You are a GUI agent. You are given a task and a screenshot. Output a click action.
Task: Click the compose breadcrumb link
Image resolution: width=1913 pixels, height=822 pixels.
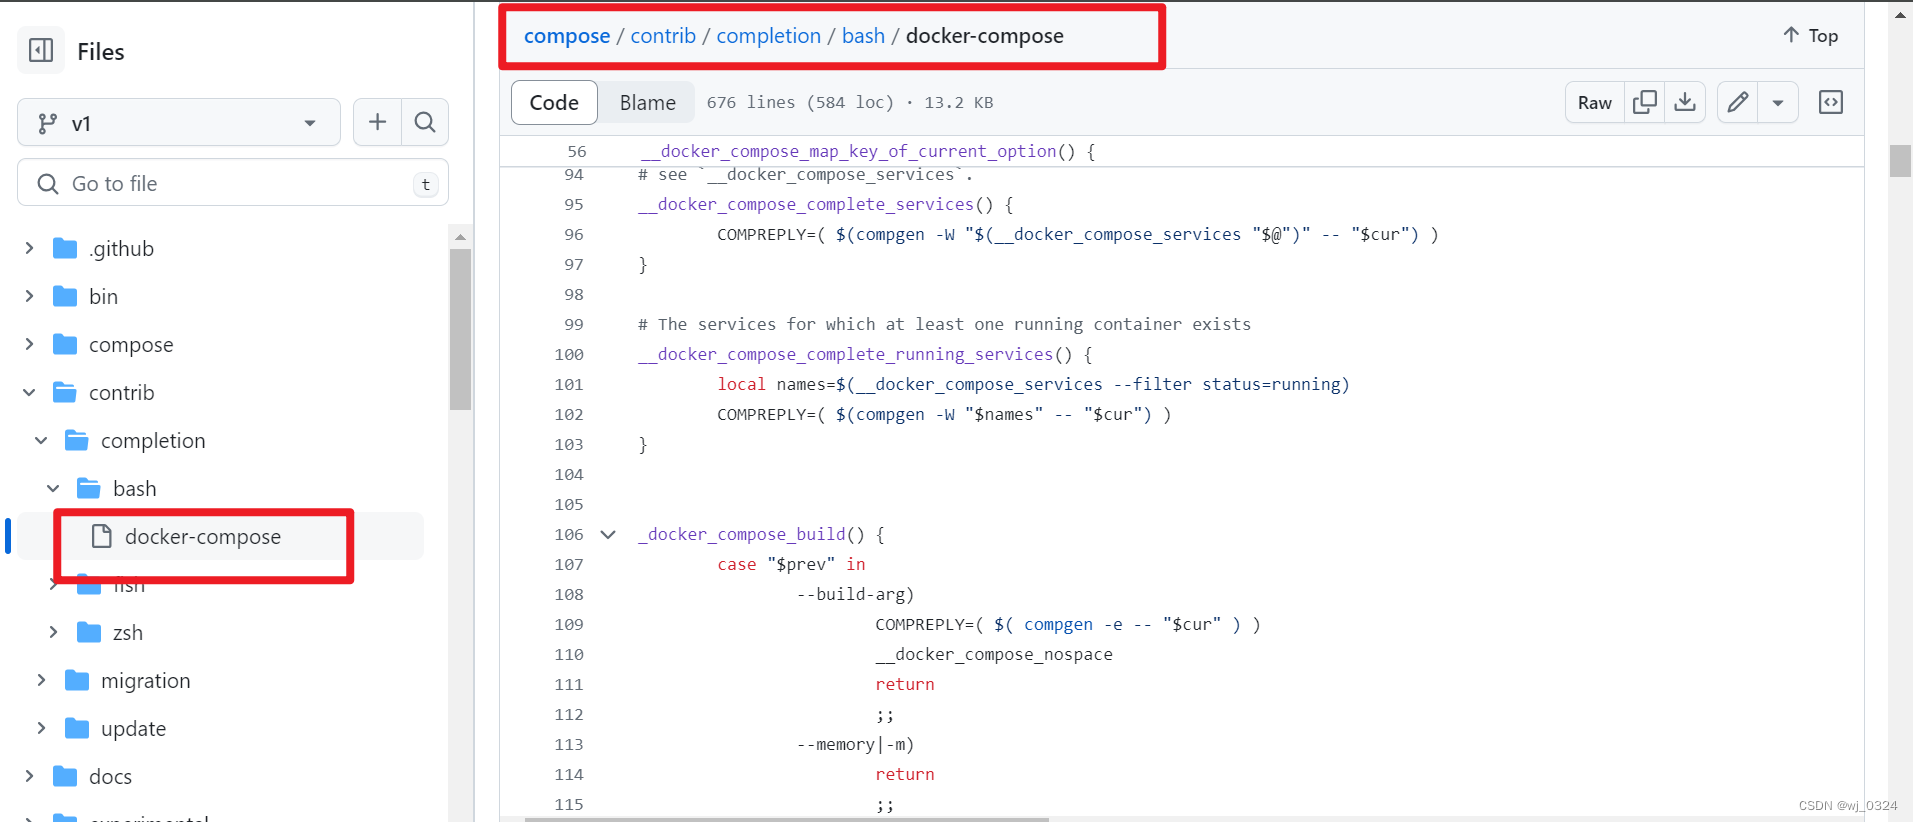tap(567, 36)
